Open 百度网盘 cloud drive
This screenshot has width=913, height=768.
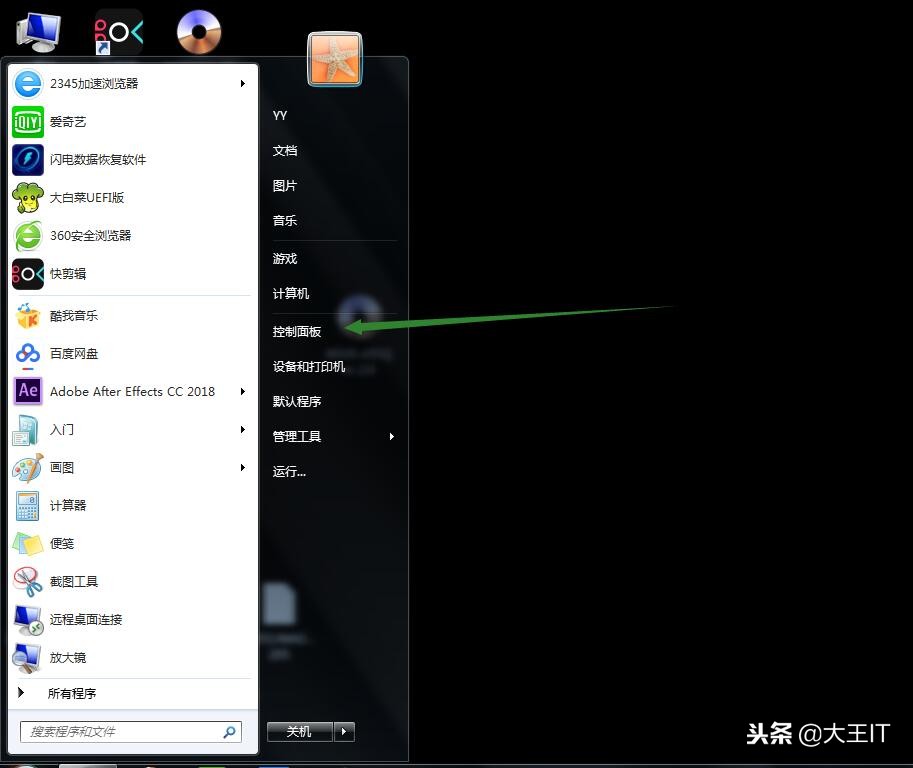coord(74,353)
